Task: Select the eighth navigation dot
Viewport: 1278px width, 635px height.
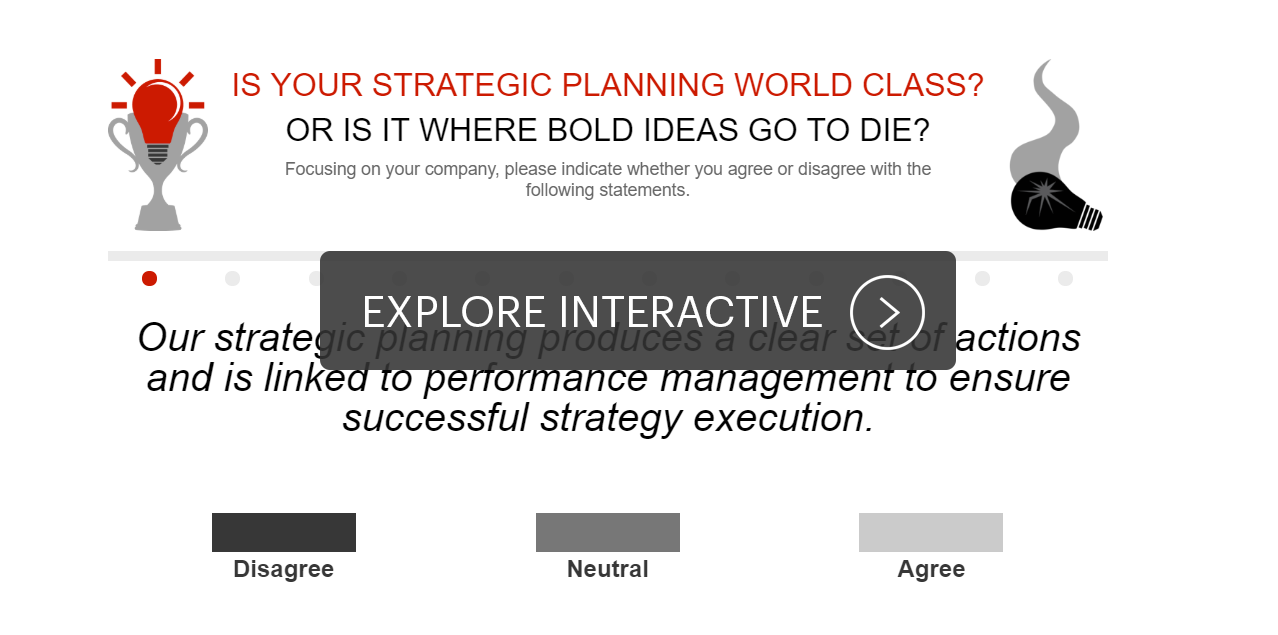Action: 732,278
